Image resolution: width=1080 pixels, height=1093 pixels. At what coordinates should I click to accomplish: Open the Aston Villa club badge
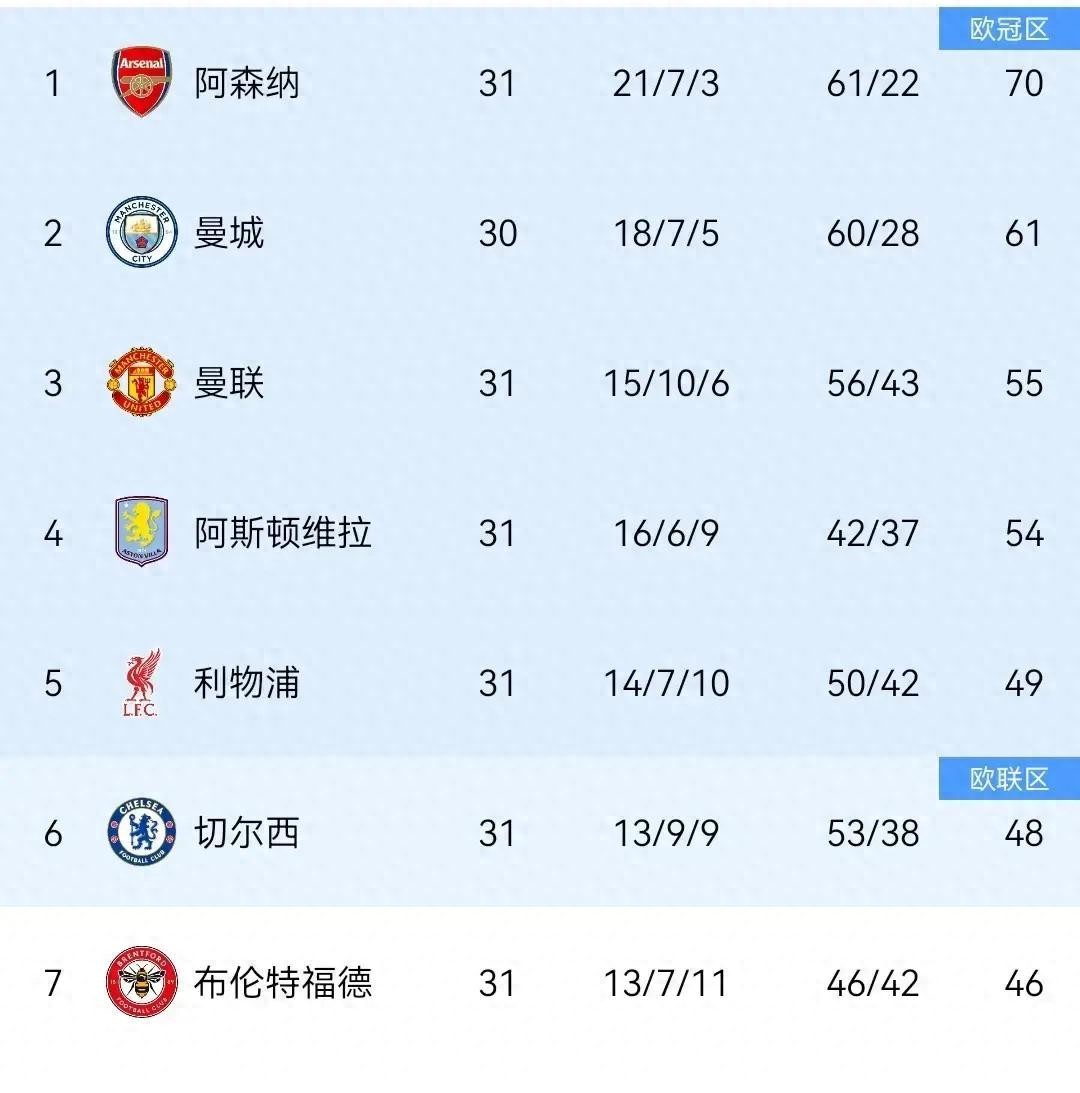pos(141,532)
